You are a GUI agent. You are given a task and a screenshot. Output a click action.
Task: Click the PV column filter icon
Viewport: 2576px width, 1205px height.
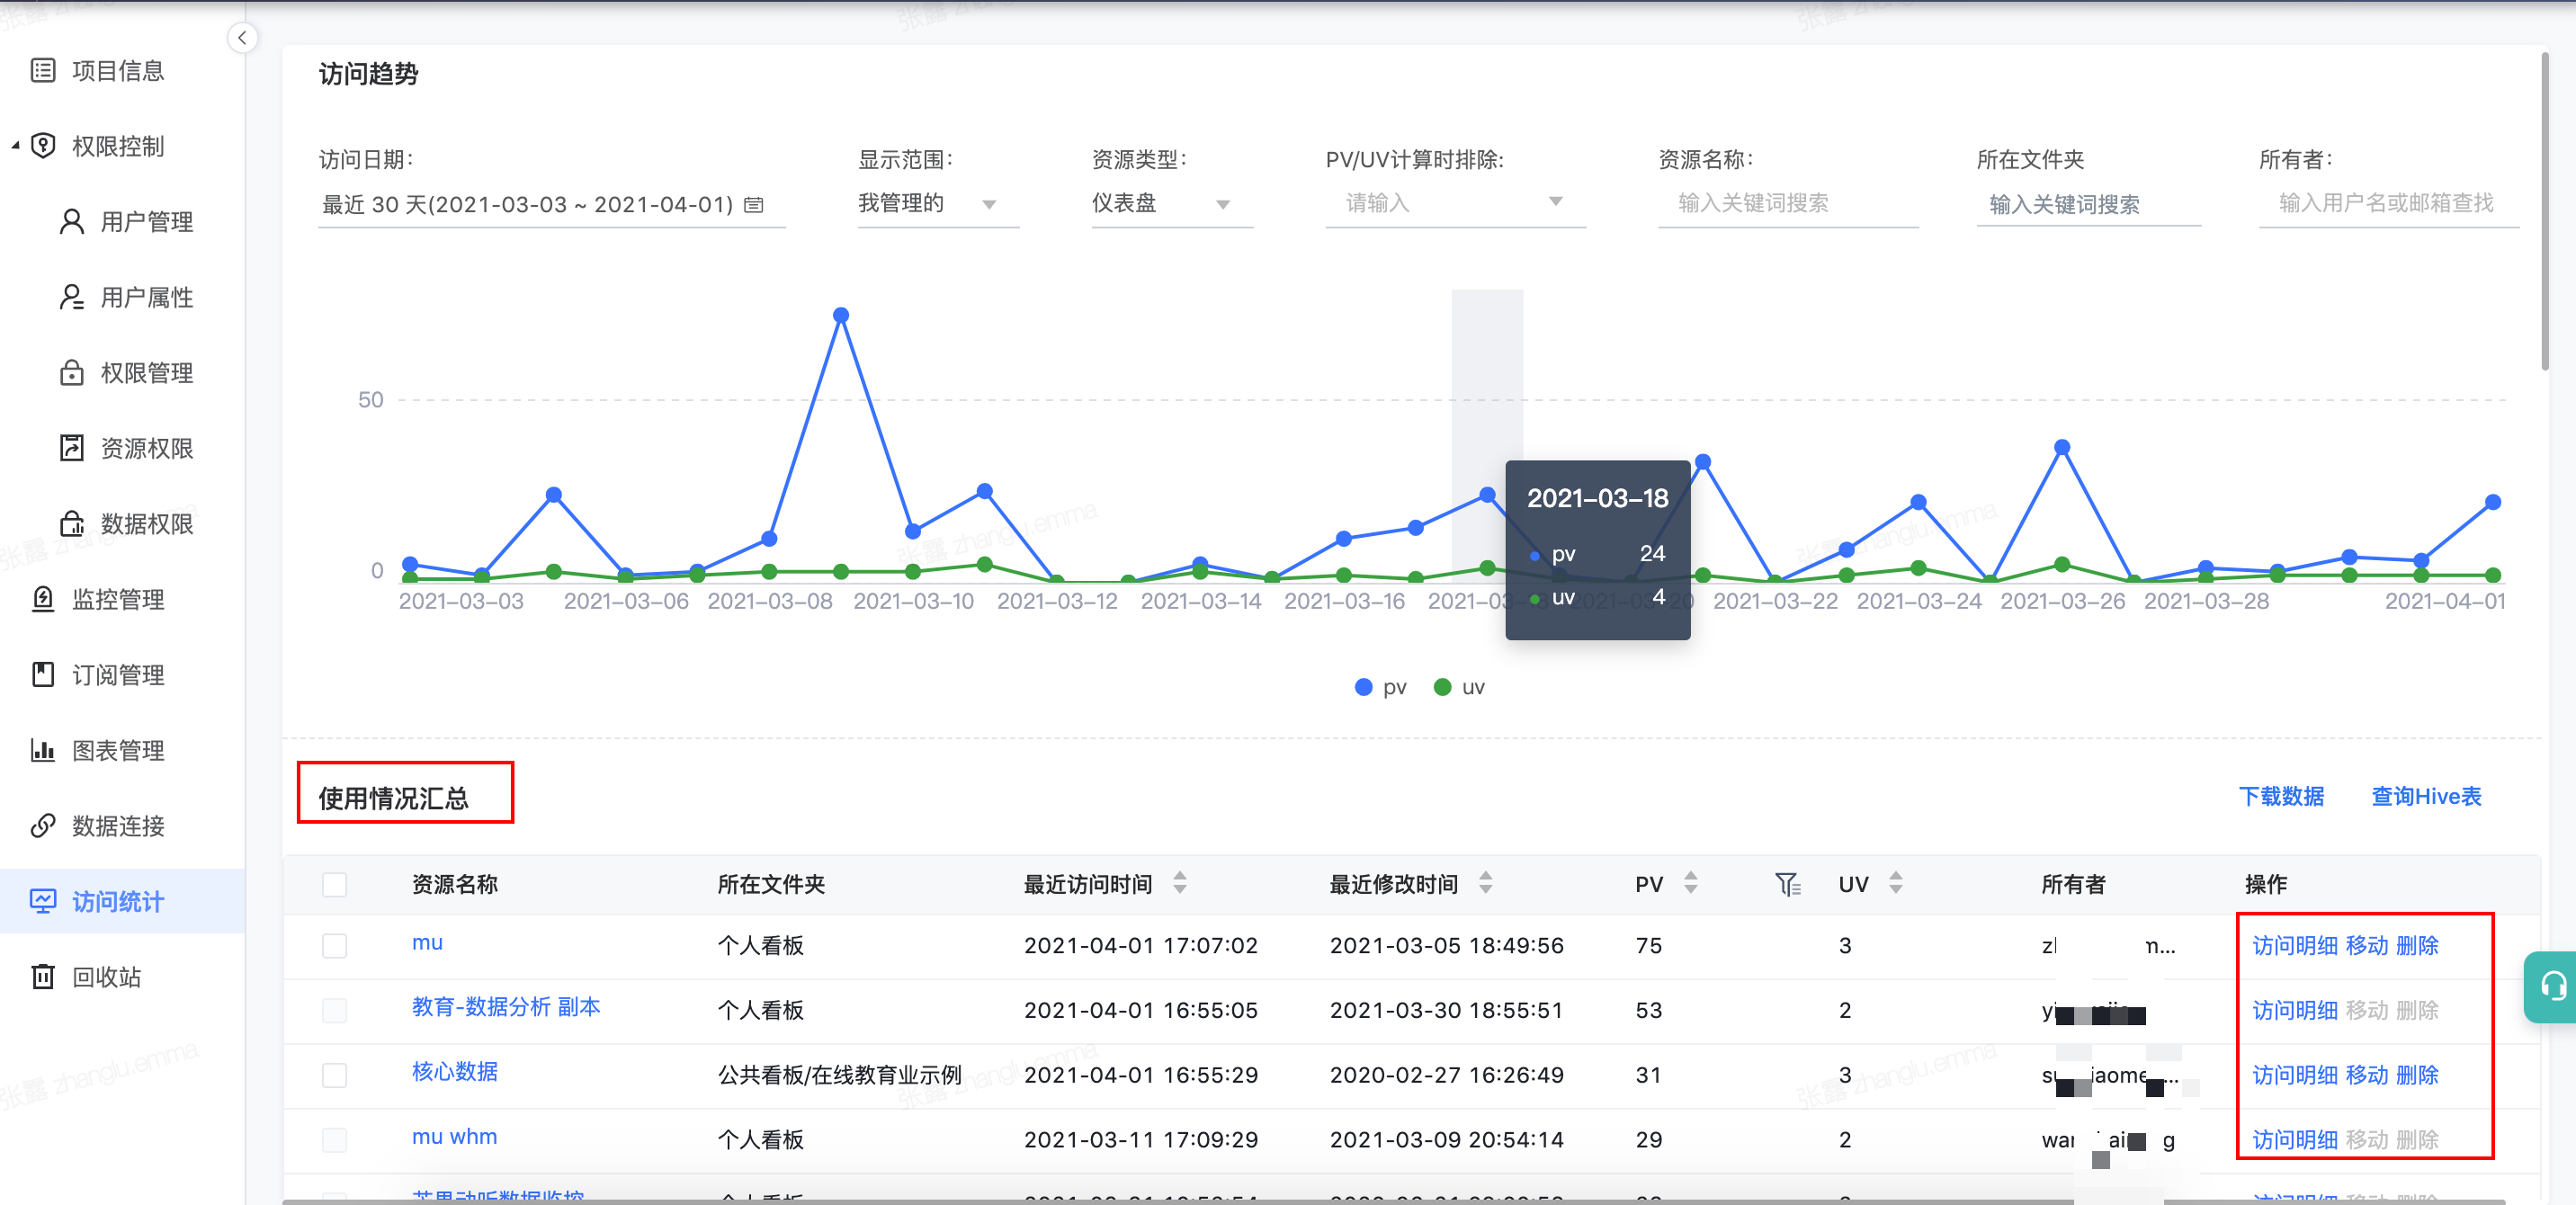coord(1787,884)
